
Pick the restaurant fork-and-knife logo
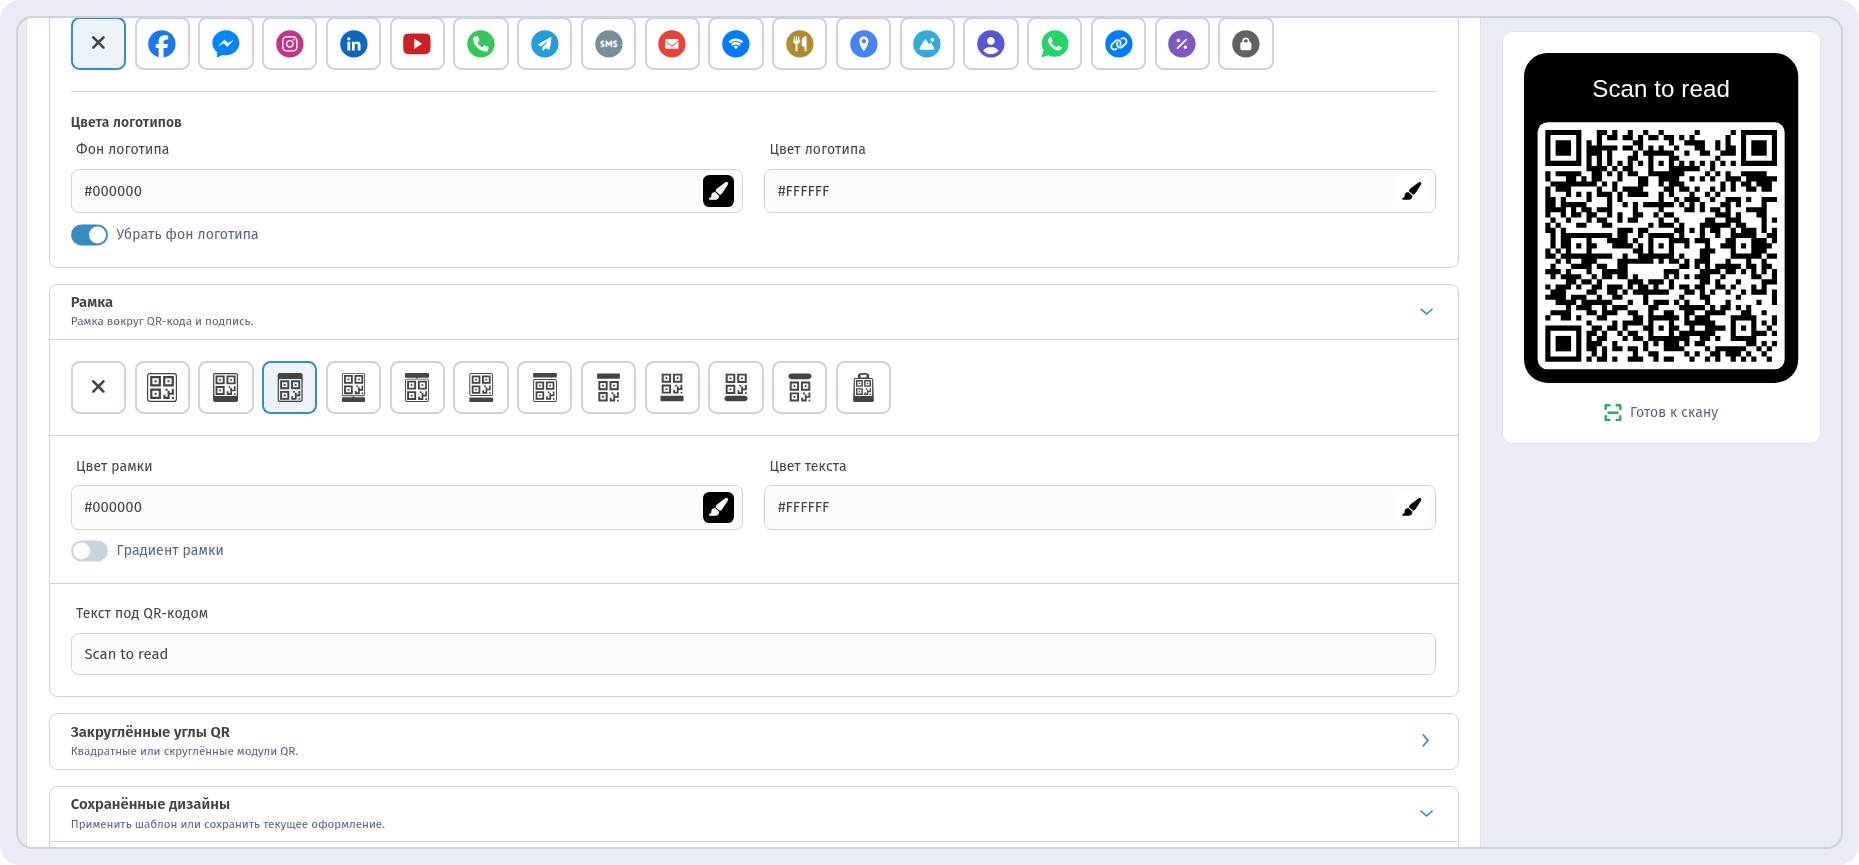(800, 44)
